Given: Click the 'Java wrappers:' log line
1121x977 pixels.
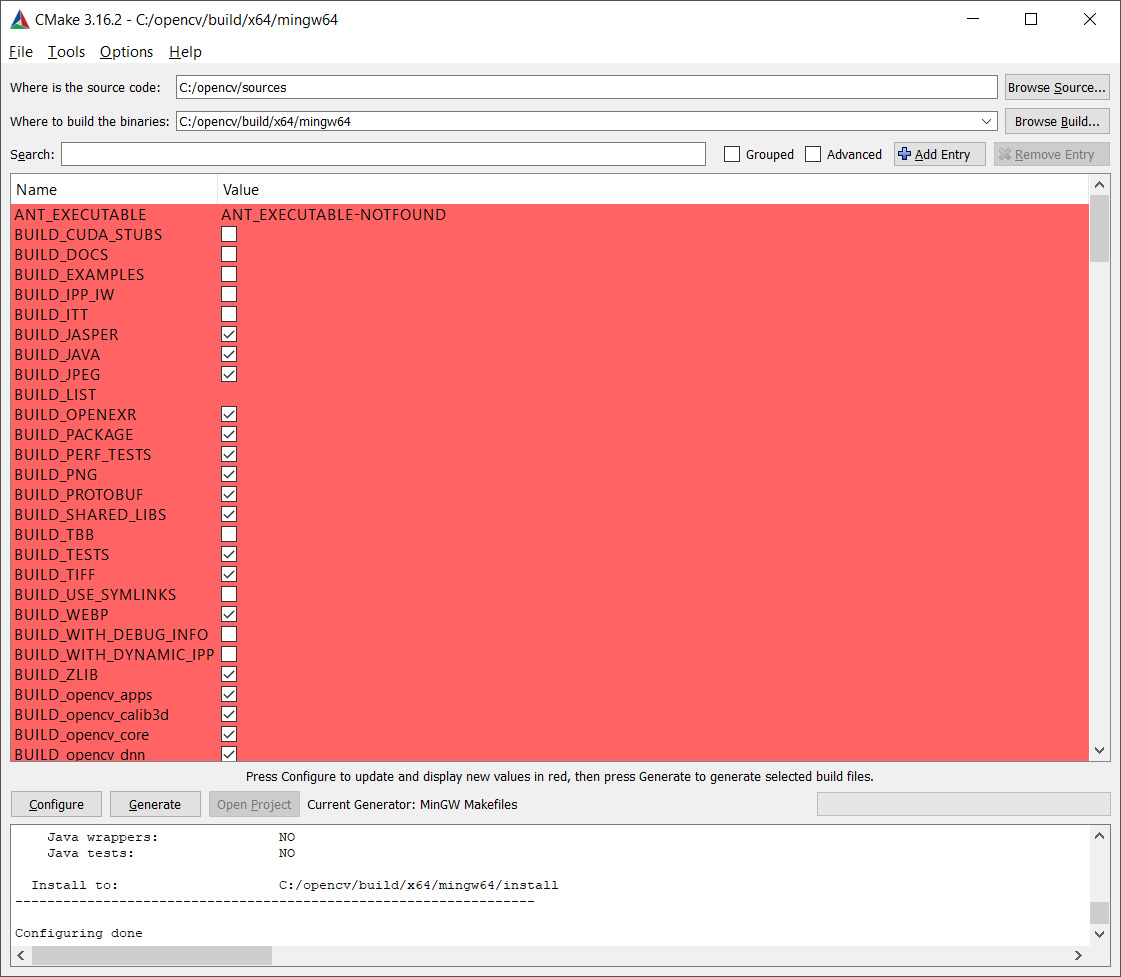Looking at the screenshot, I should 103,837.
